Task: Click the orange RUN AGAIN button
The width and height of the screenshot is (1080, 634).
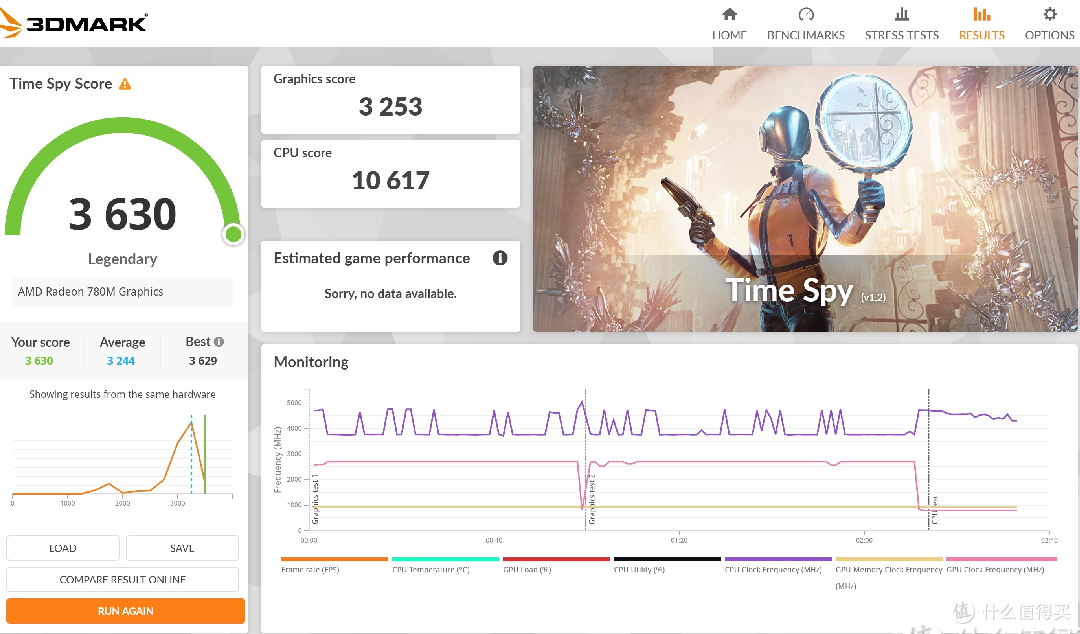Action: point(125,611)
